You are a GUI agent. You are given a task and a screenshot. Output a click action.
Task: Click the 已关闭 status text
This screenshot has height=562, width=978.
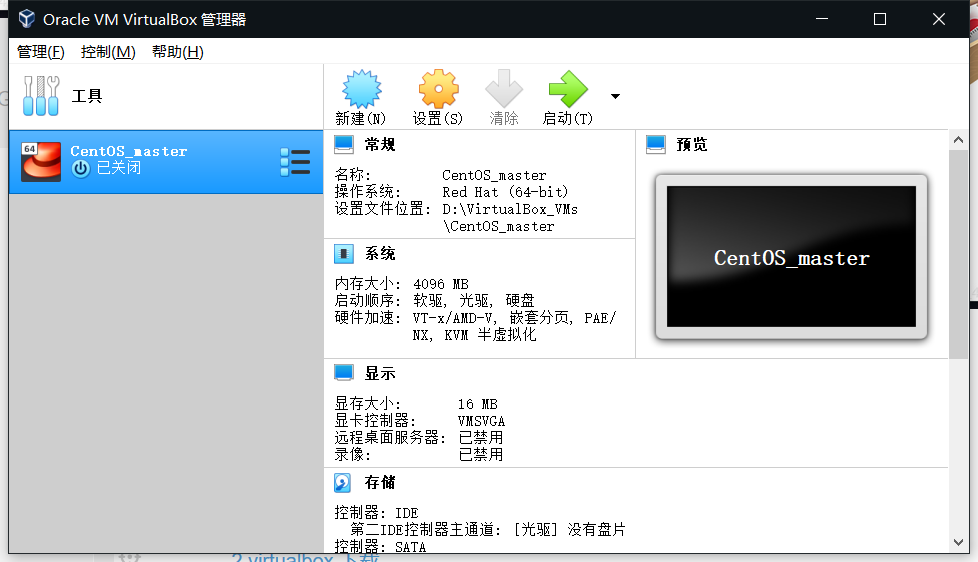coord(119,168)
